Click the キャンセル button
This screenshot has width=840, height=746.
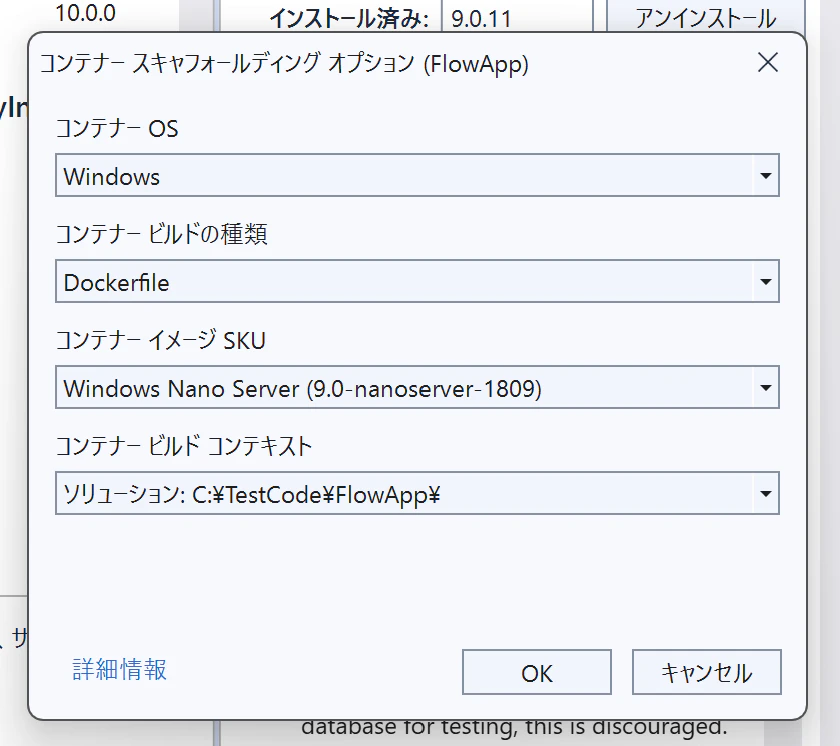[707, 673]
